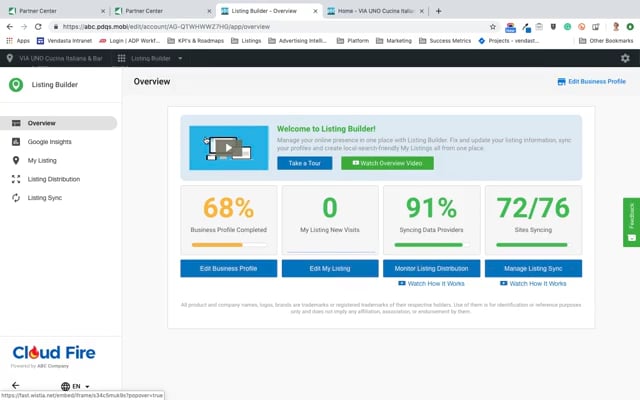Click the 68% Business Profile Completed card
This screenshot has height=400, width=640.
(x=229, y=220)
